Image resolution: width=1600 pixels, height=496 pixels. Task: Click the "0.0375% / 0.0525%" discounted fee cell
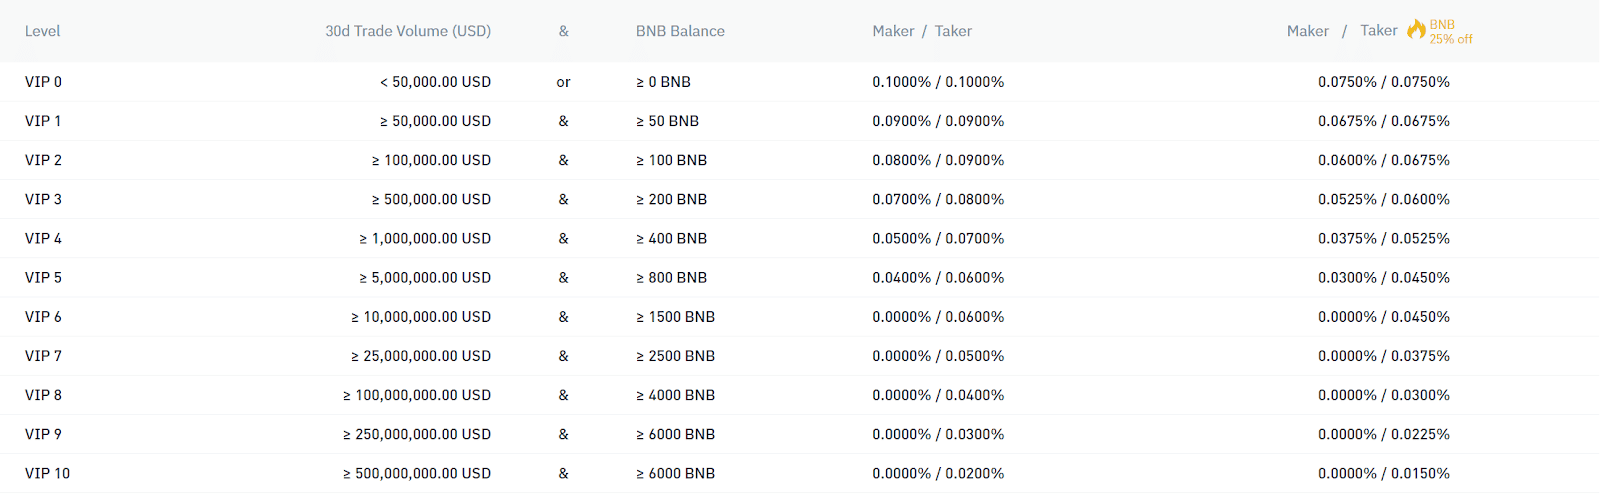pos(1384,238)
